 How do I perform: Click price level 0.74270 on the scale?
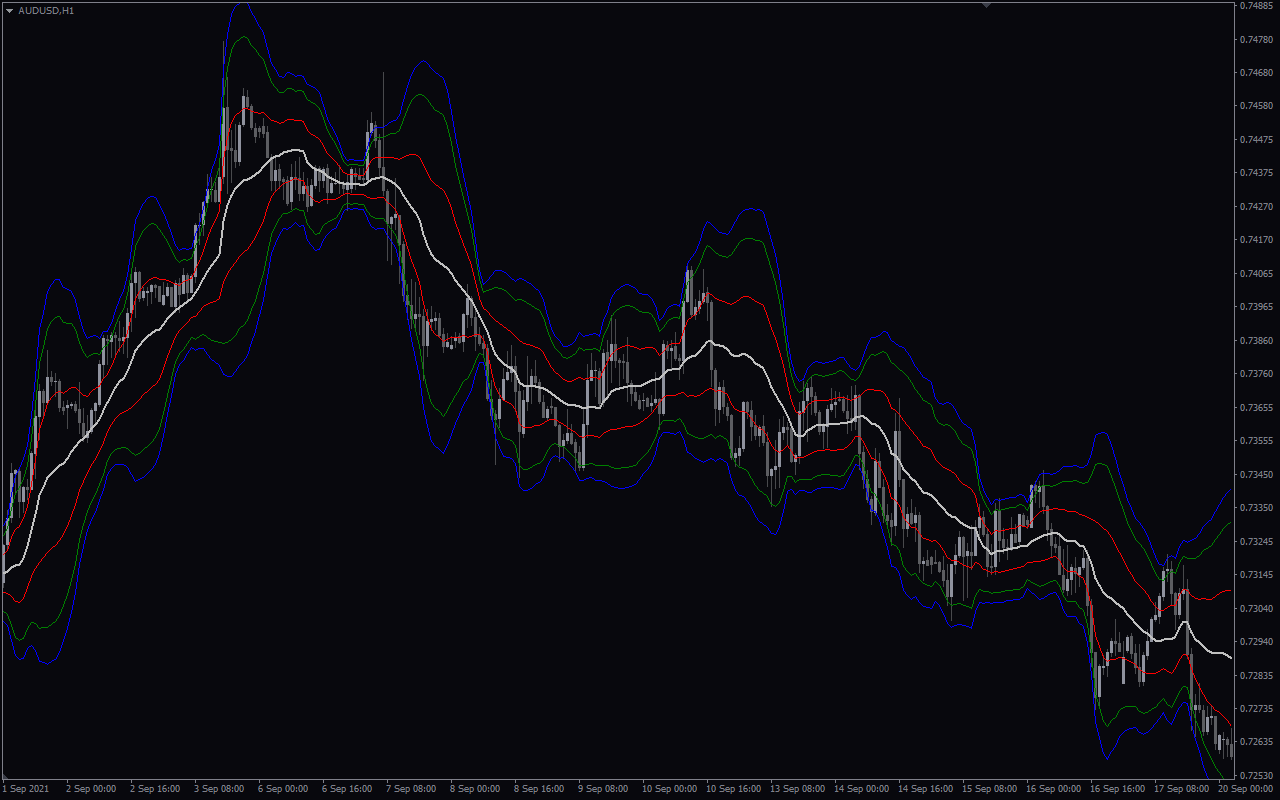[x=1255, y=207]
